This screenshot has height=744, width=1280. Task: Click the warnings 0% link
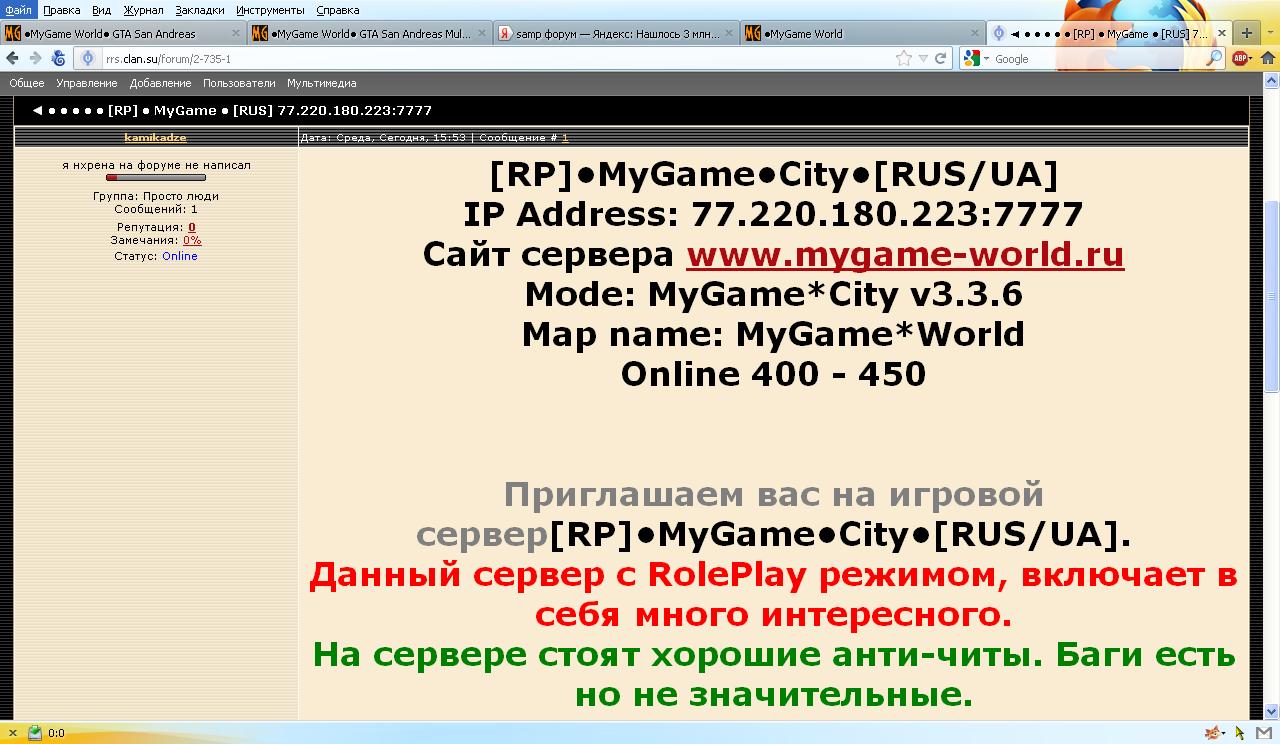pyautogui.click(x=192, y=241)
